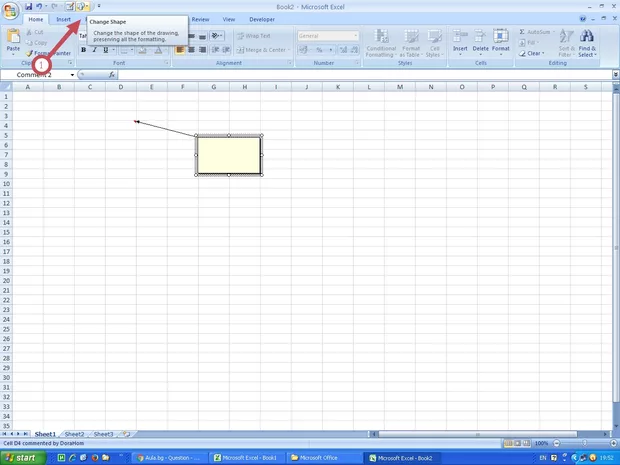Click the Windows start button
620x465 pixels.
[22, 458]
